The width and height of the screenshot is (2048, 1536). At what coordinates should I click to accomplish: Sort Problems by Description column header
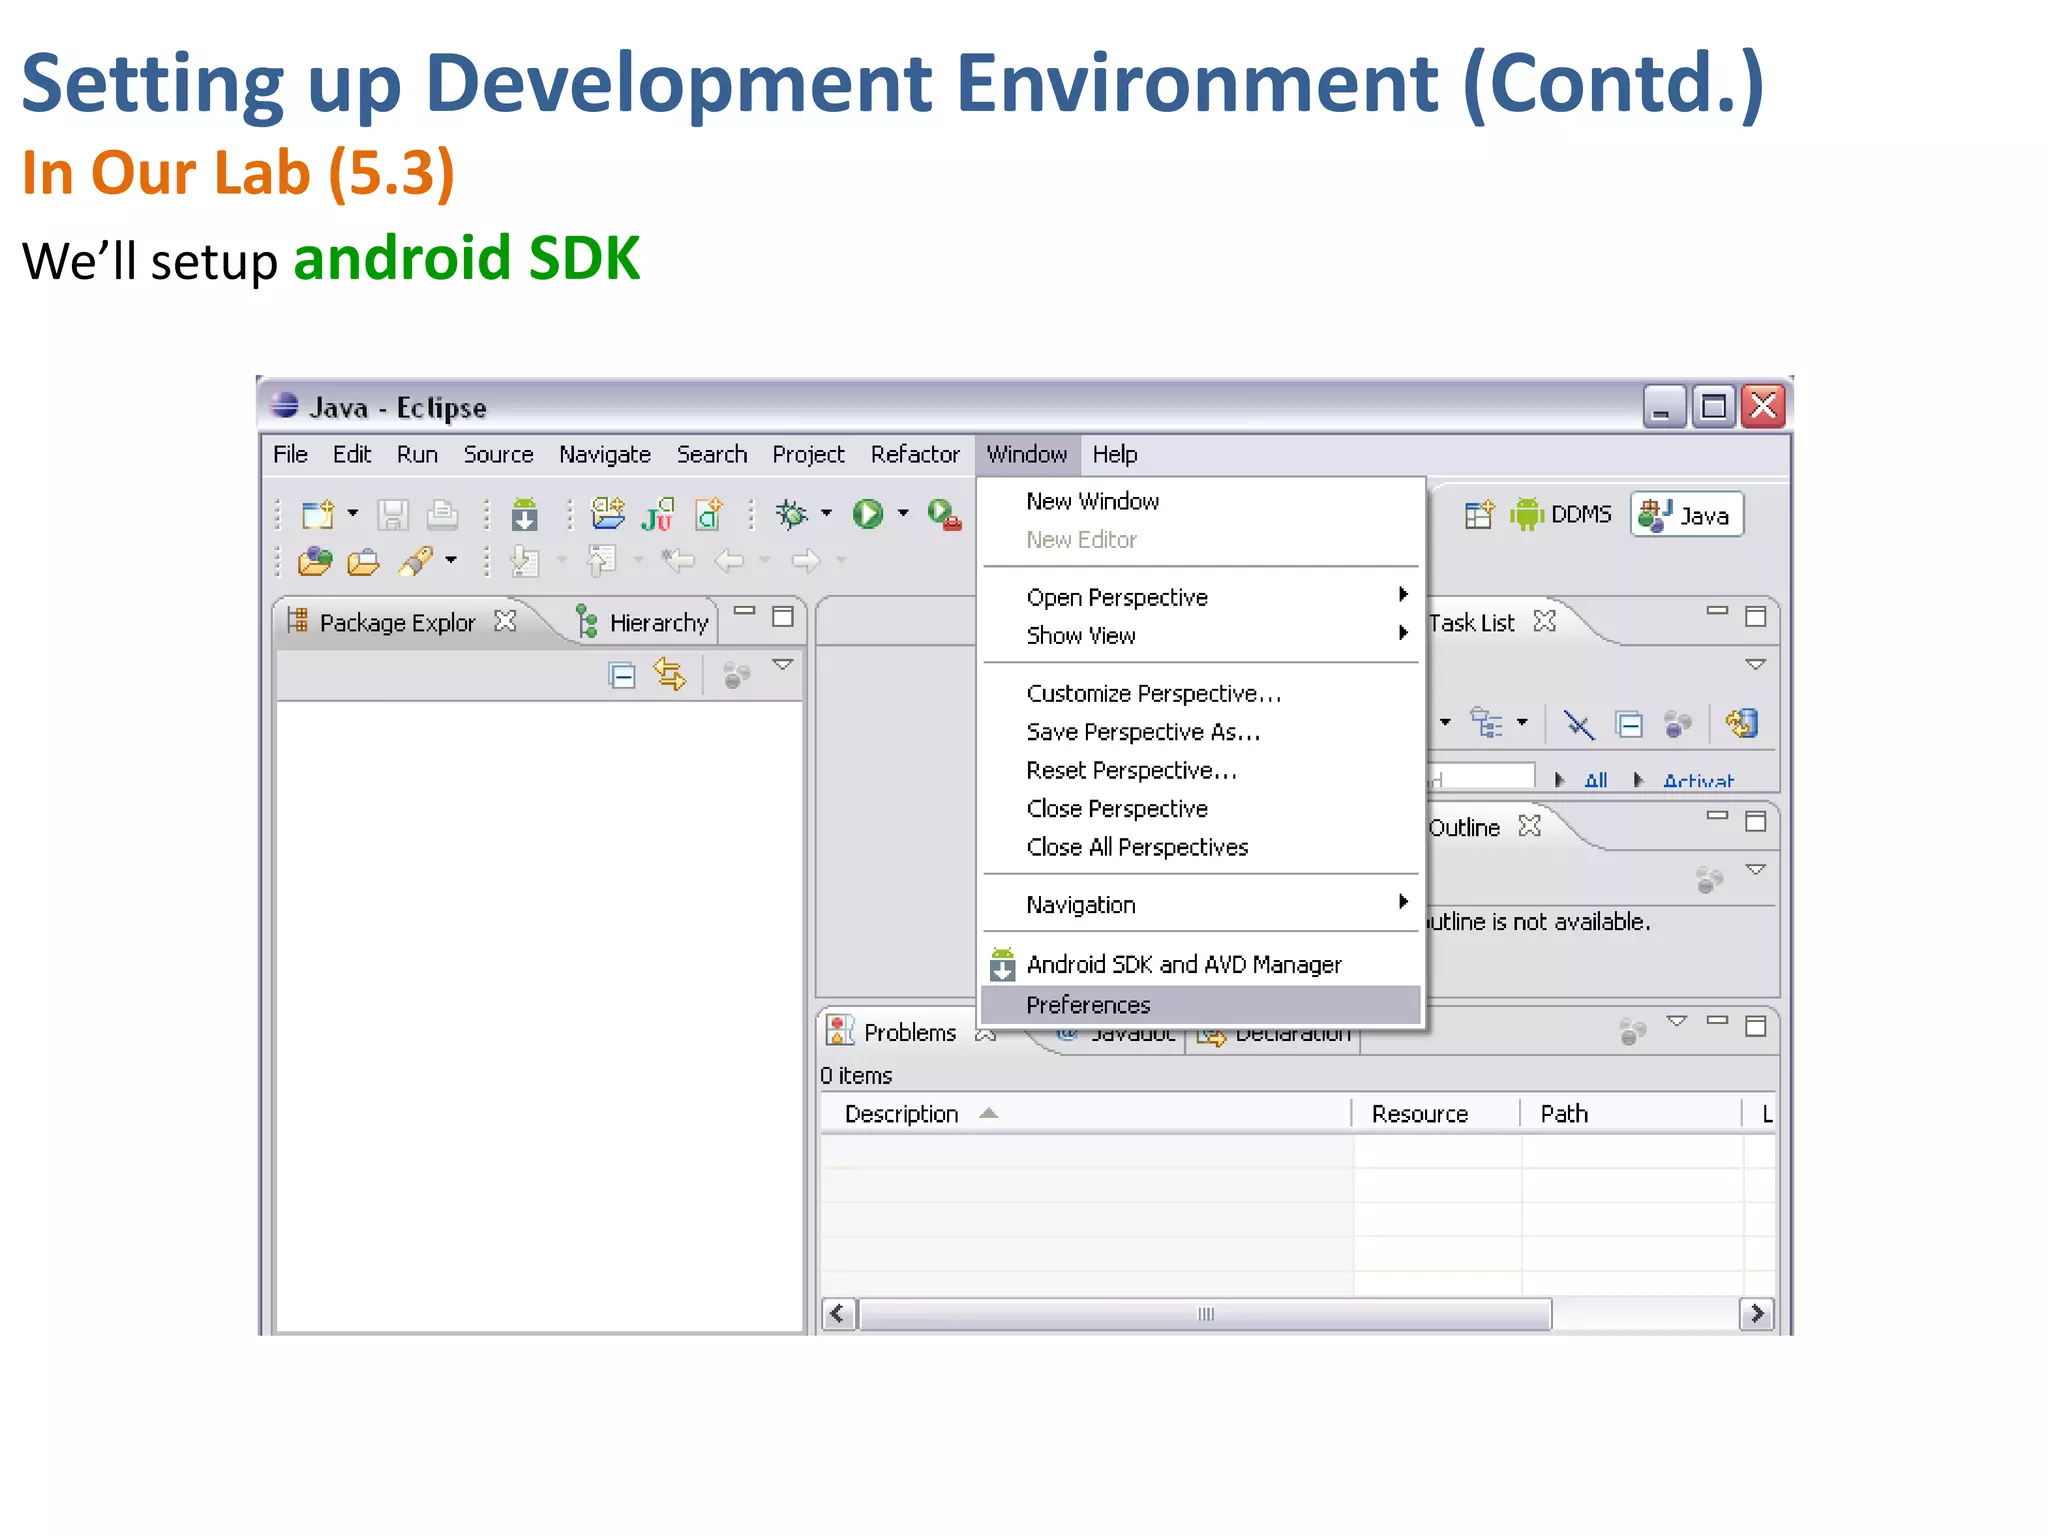1086,1114
